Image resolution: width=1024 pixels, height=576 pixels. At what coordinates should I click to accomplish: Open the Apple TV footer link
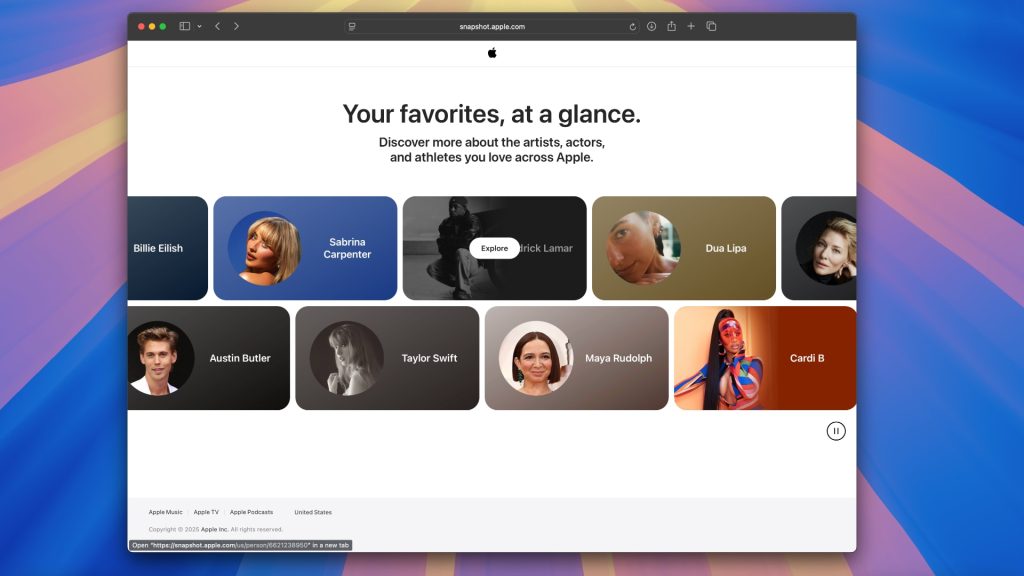point(206,512)
